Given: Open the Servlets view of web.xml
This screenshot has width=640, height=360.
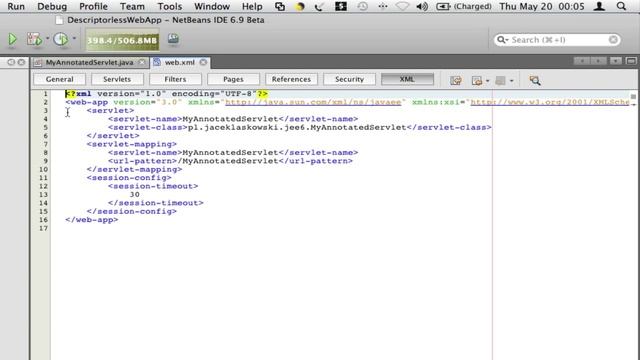Looking at the screenshot, I should pyautogui.click(x=117, y=79).
